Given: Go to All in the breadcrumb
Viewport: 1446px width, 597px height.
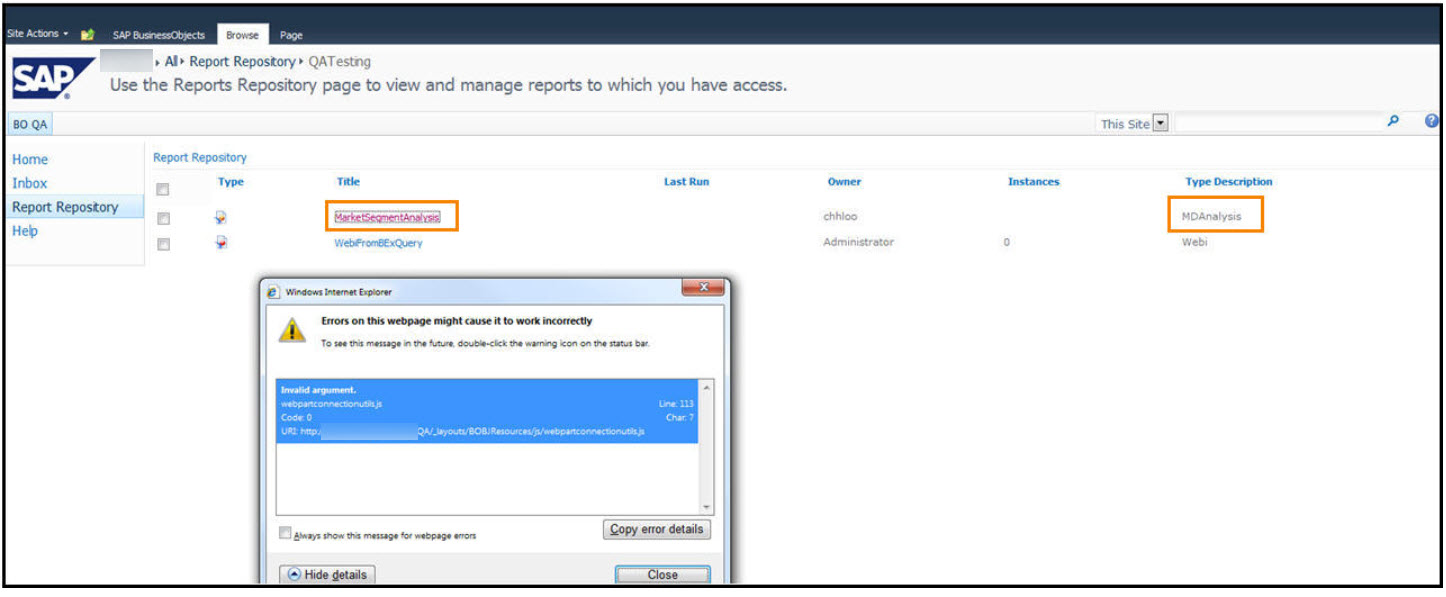Looking at the screenshot, I should coord(171,62).
